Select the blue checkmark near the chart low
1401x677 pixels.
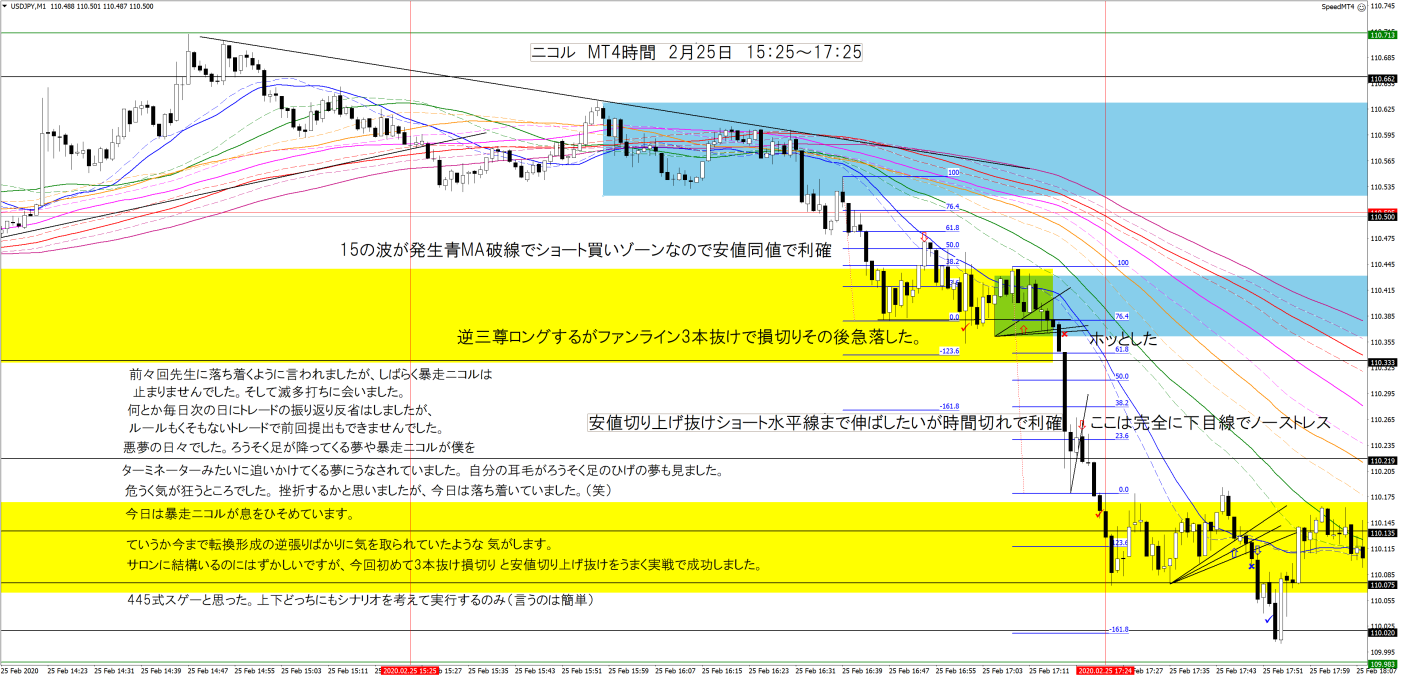pos(1268,619)
